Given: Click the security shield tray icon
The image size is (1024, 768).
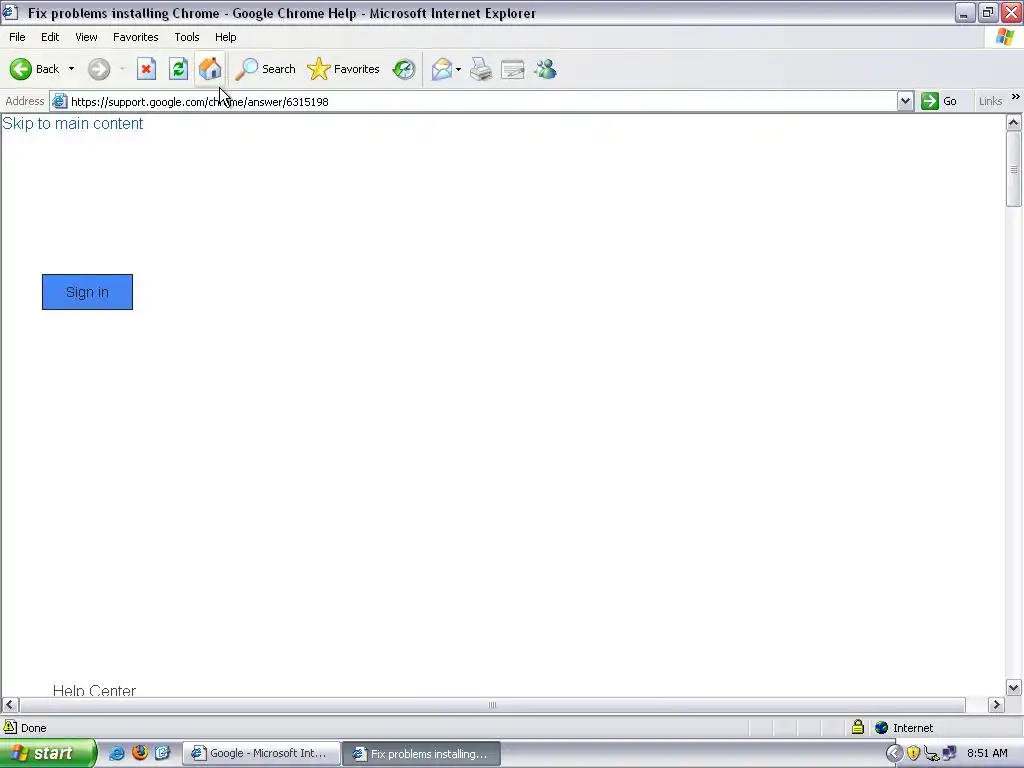Looking at the screenshot, I should (x=913, y=754).
